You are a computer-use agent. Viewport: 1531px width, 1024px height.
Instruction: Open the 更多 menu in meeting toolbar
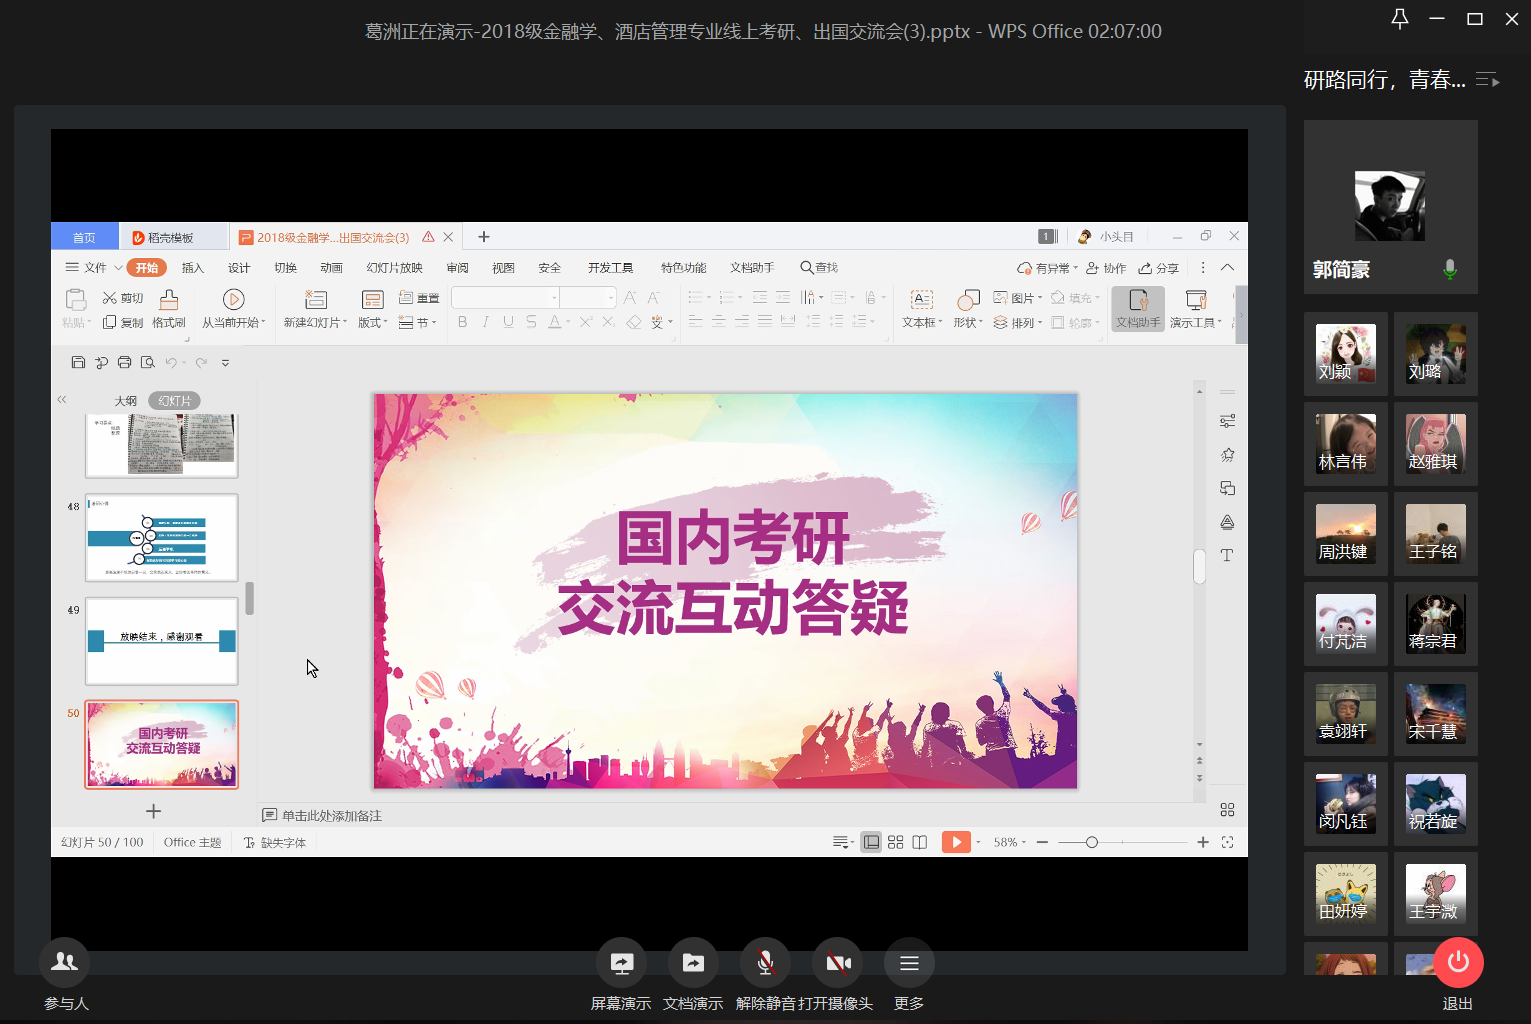[908, 963]
